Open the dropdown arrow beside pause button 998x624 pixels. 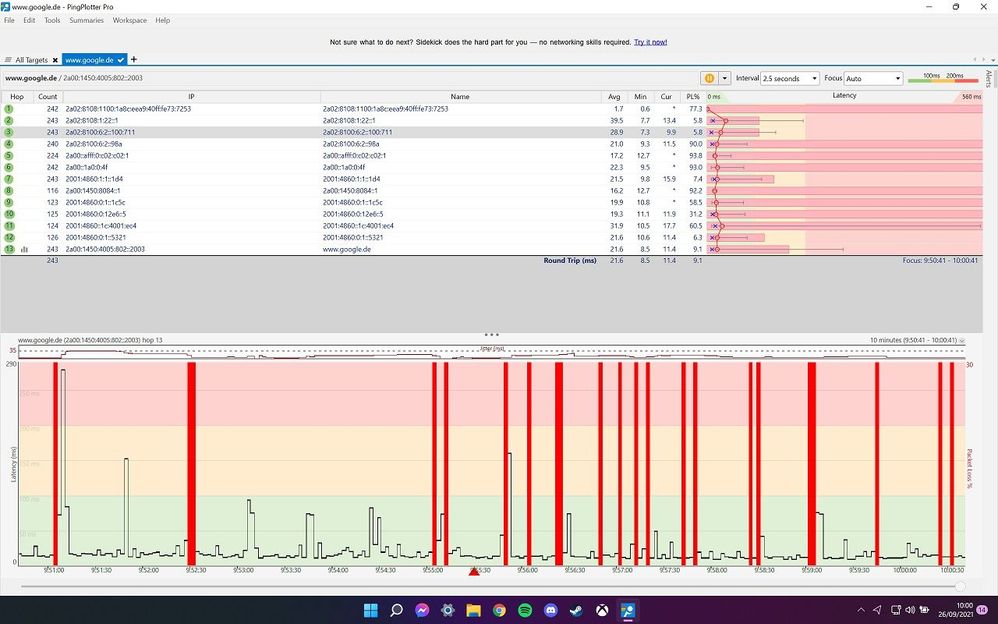click(725, 78)
